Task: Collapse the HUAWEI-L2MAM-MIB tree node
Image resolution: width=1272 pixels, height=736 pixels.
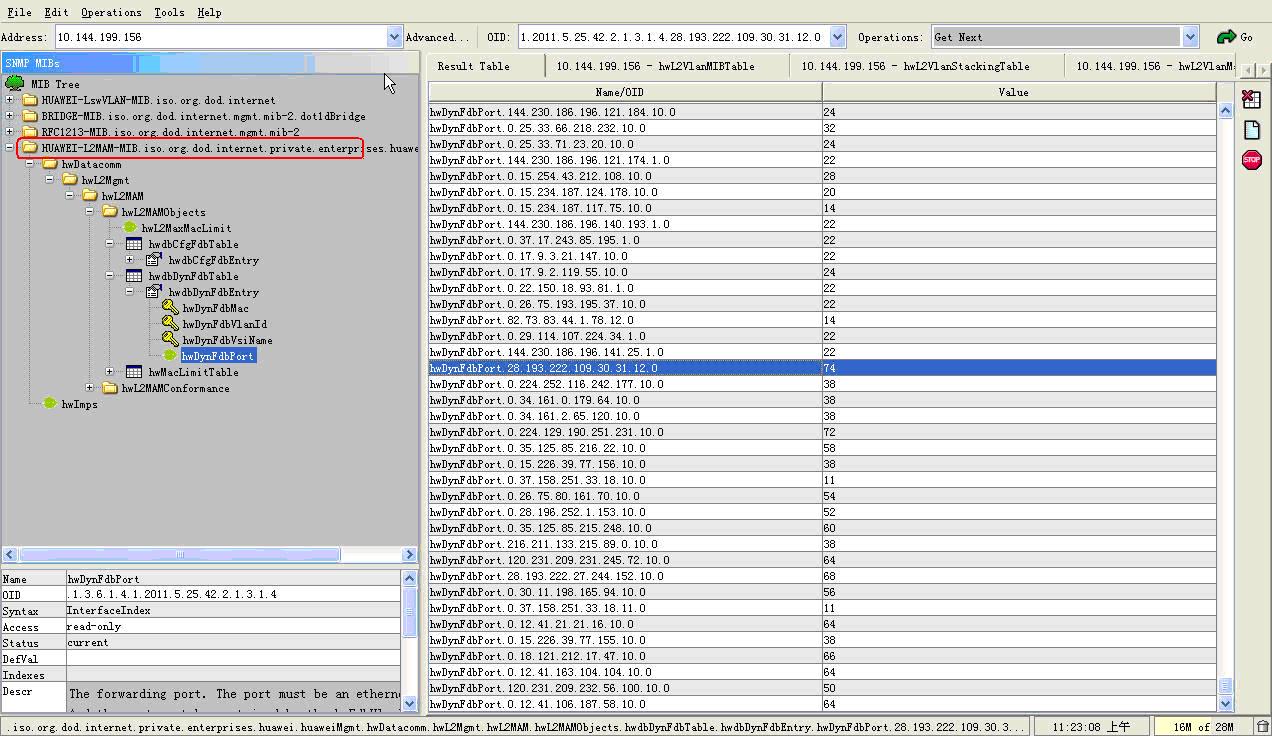Action: tap(10, 148)
